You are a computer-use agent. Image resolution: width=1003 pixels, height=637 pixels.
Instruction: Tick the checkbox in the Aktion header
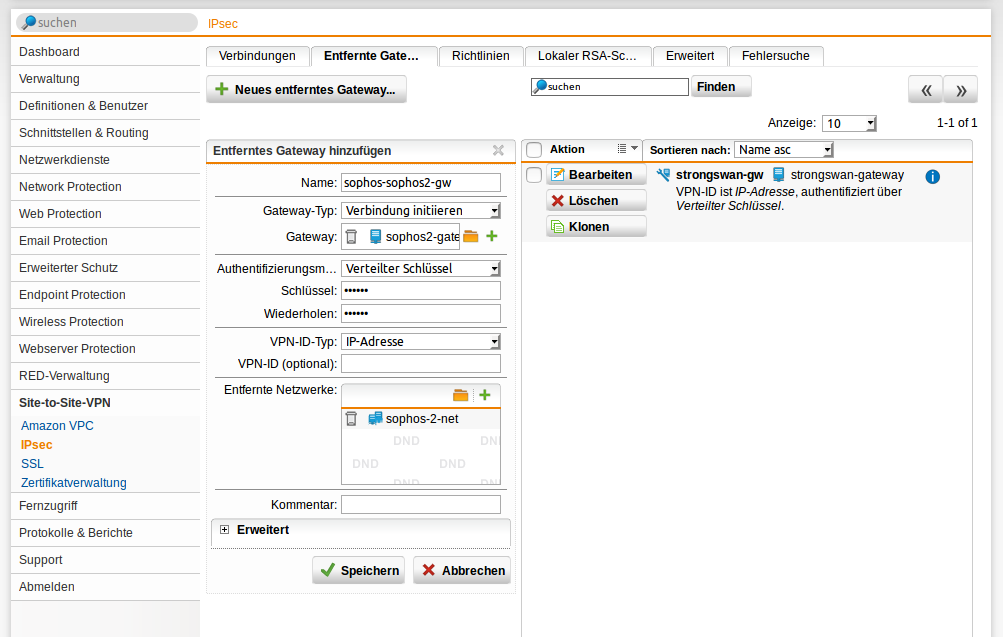(x=533, y=150)
